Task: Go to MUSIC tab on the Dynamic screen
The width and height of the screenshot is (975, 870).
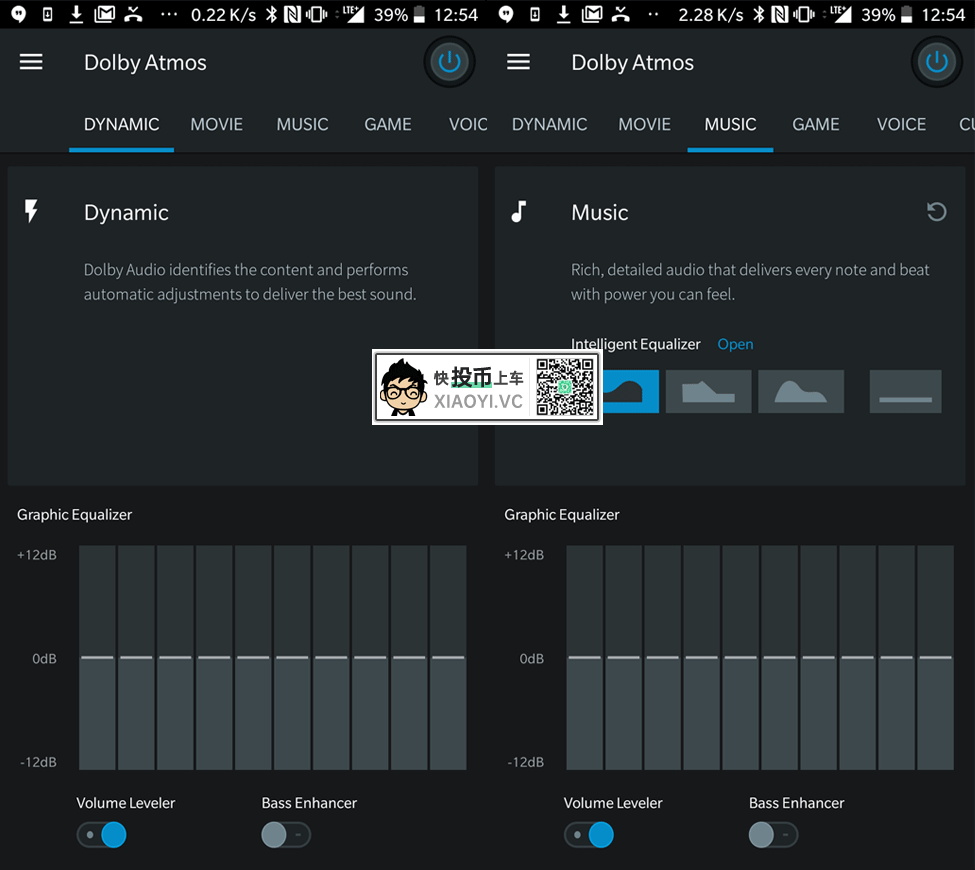Action: (302, 124)
